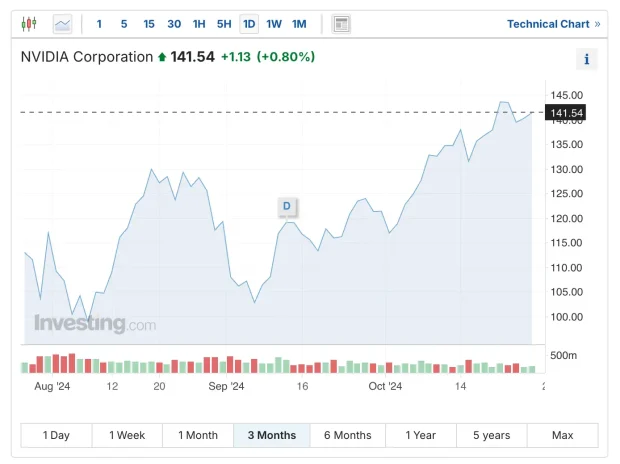620x464 pixels.
Task: Select the 1 Day range tab
Action: 56,435
